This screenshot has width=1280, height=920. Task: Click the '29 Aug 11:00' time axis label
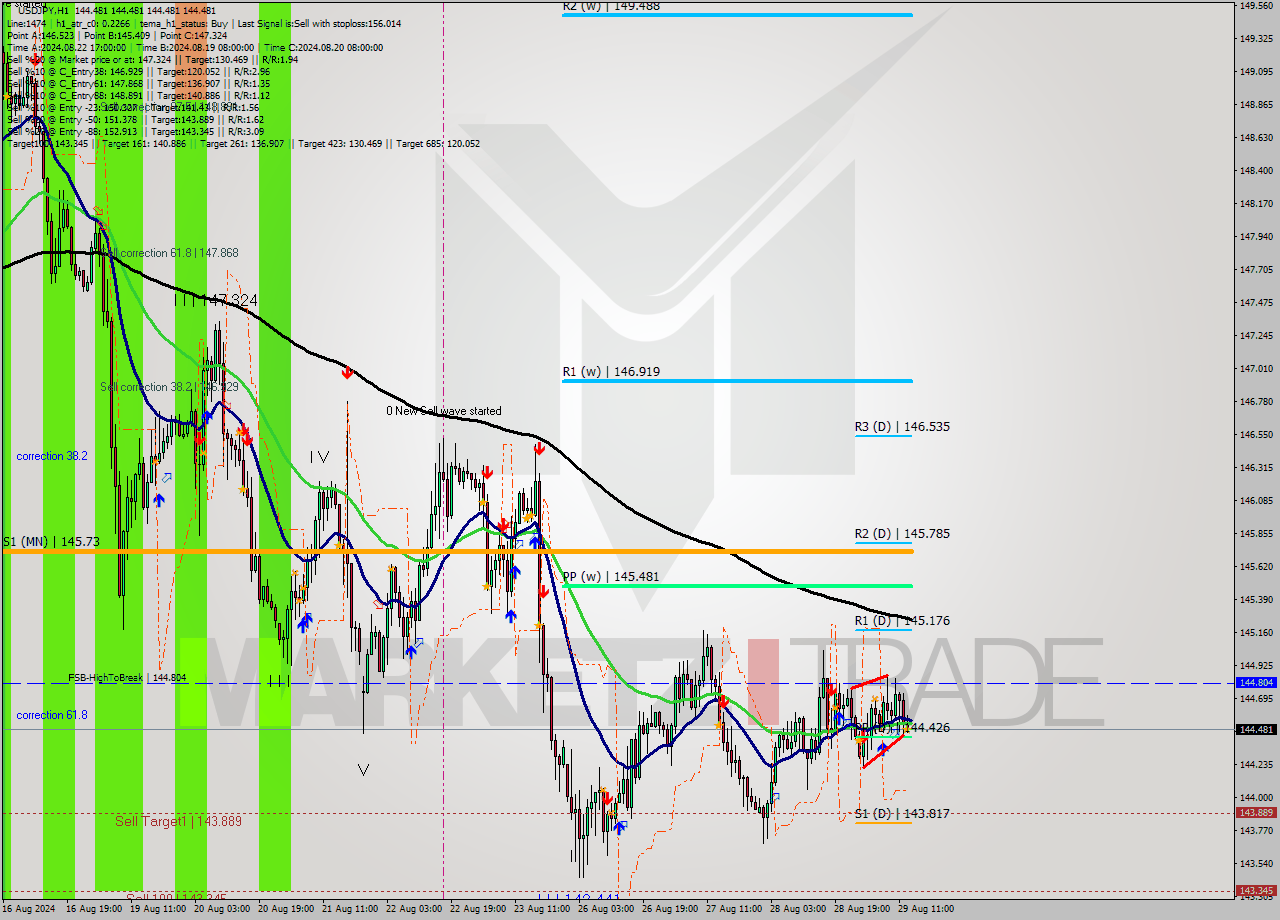[925, 909]
